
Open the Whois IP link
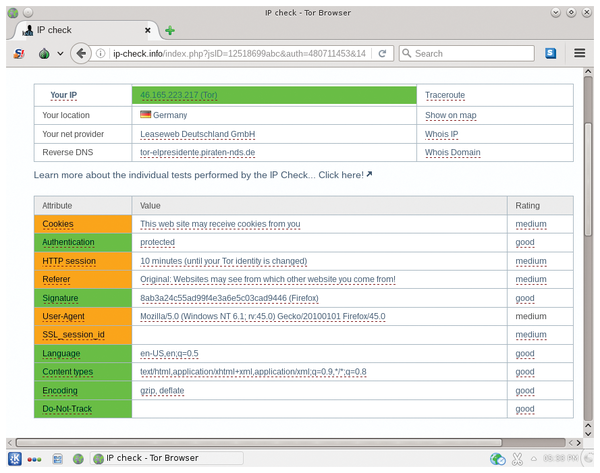tap(441, 134)
